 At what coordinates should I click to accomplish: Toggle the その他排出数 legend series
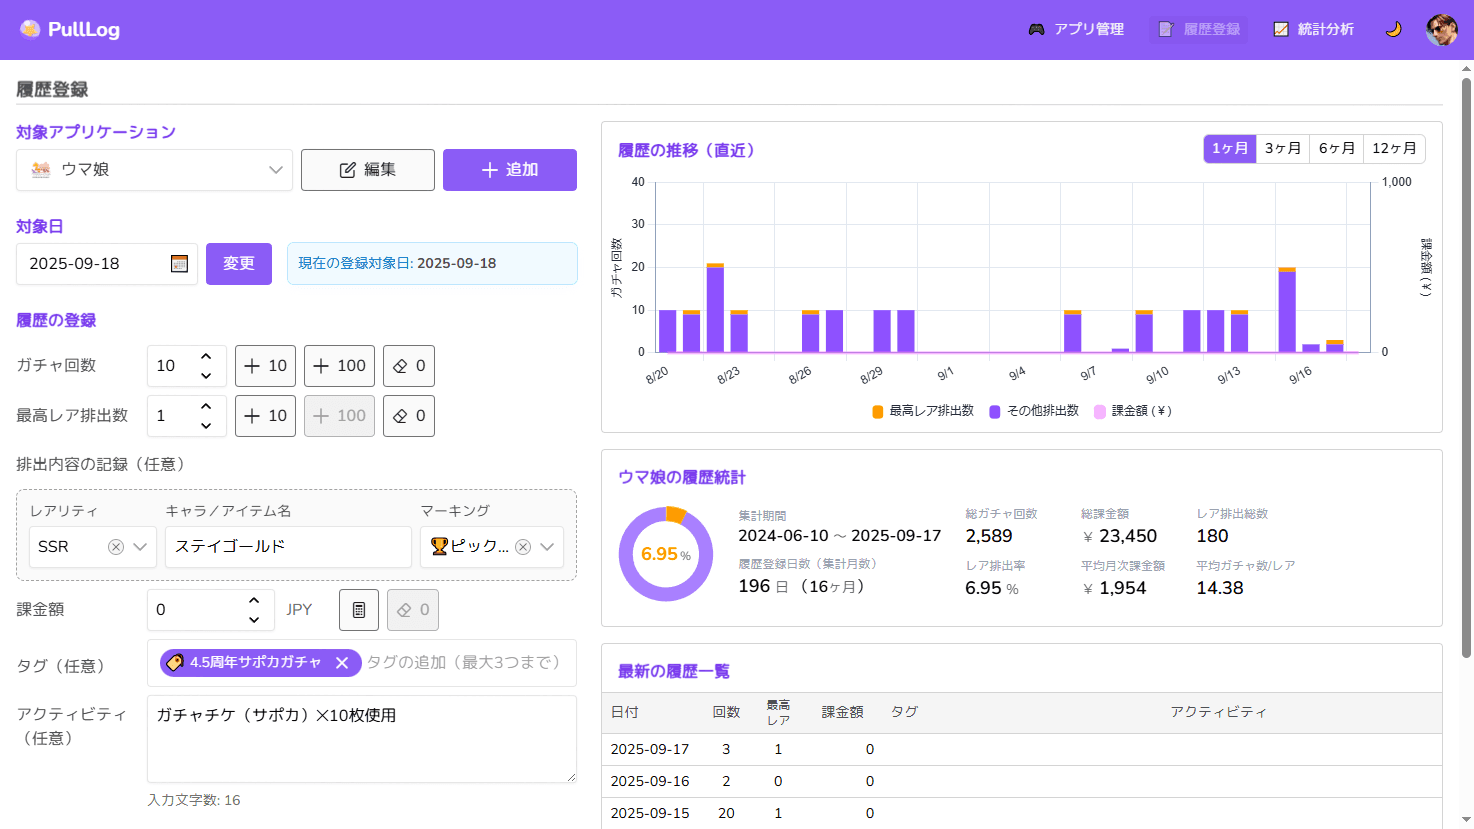pyautogui.click(x=1034, y=411)
